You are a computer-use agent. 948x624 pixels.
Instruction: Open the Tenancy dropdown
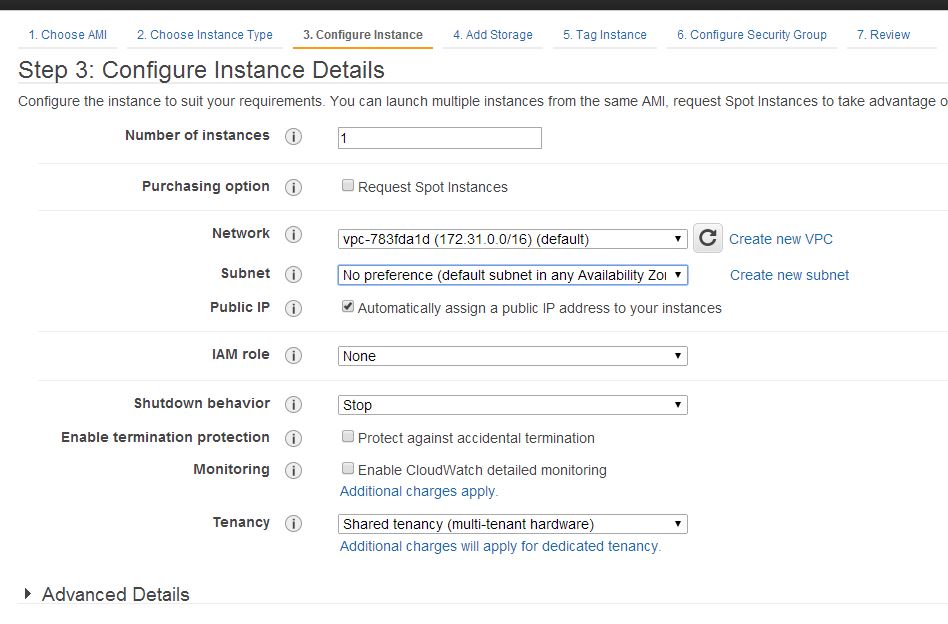[x=513, y=524]
